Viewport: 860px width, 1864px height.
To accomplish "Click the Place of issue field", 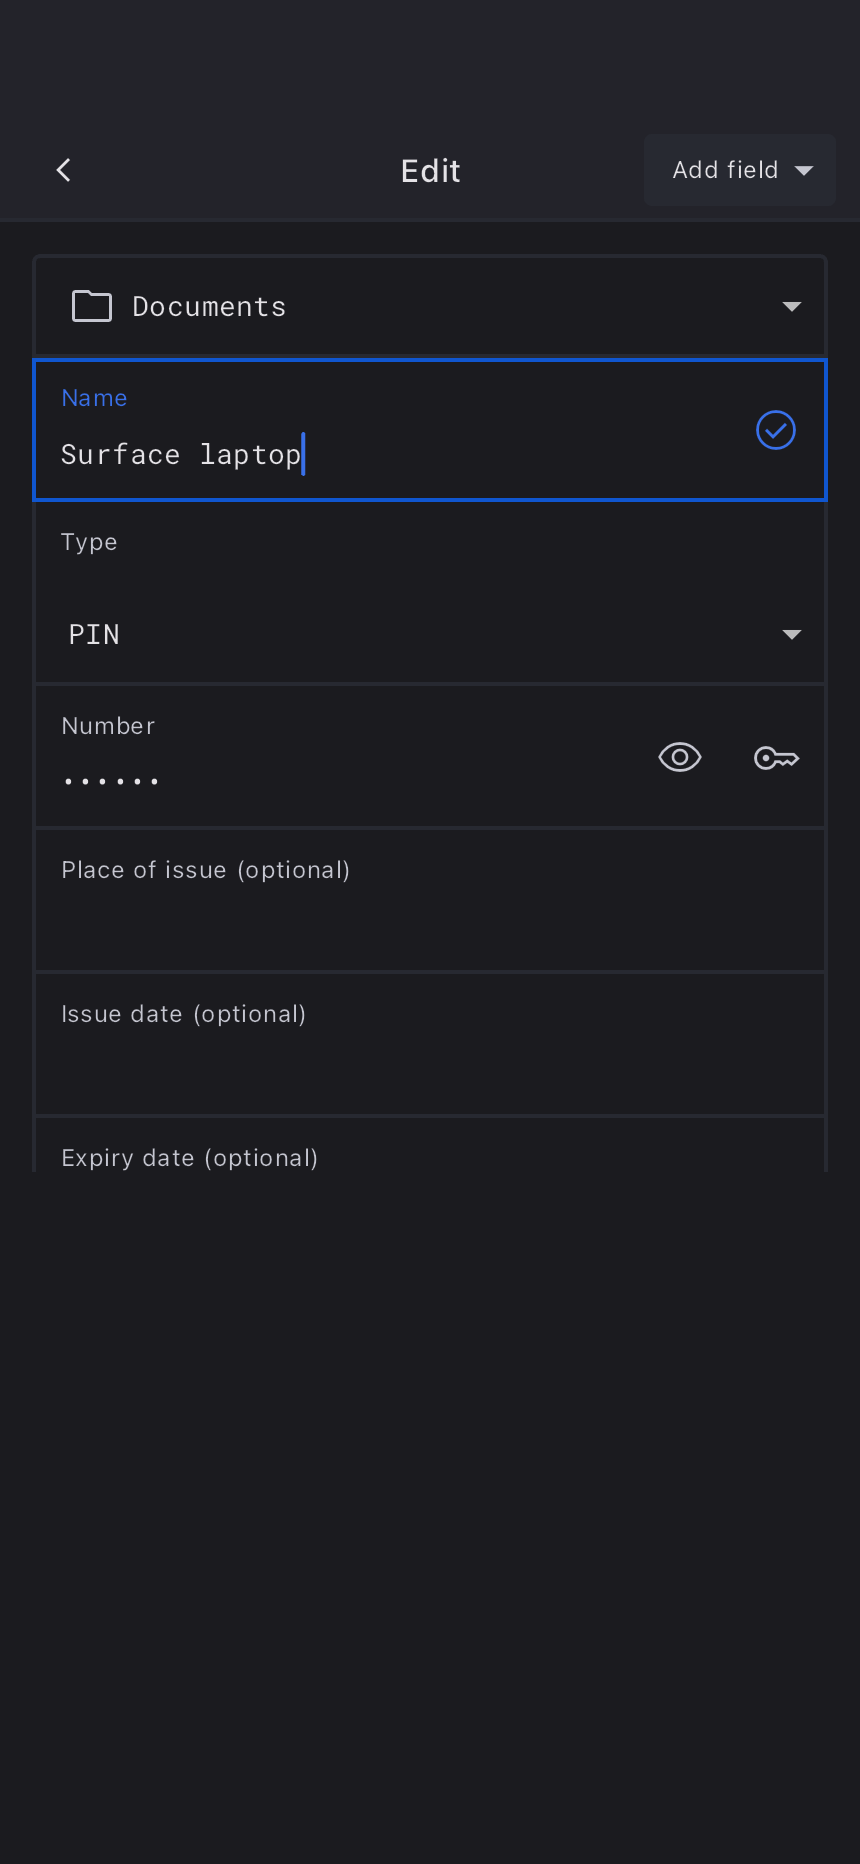I will 430,900.
